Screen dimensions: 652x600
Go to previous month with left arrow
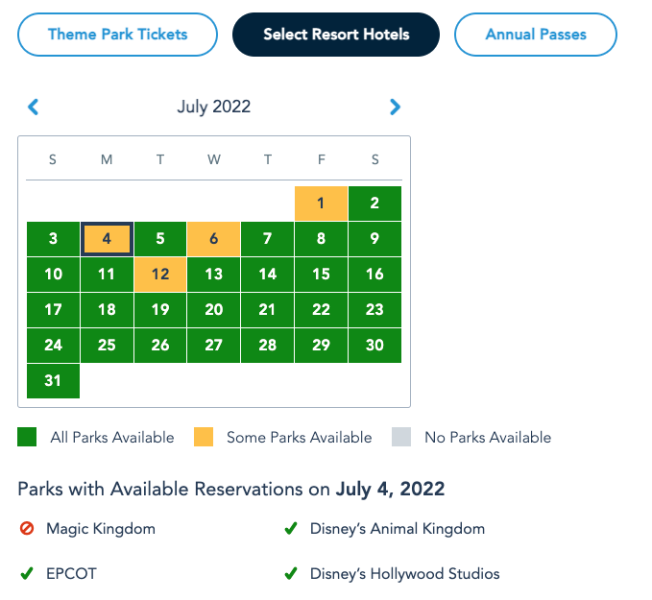tap(33, 107)
